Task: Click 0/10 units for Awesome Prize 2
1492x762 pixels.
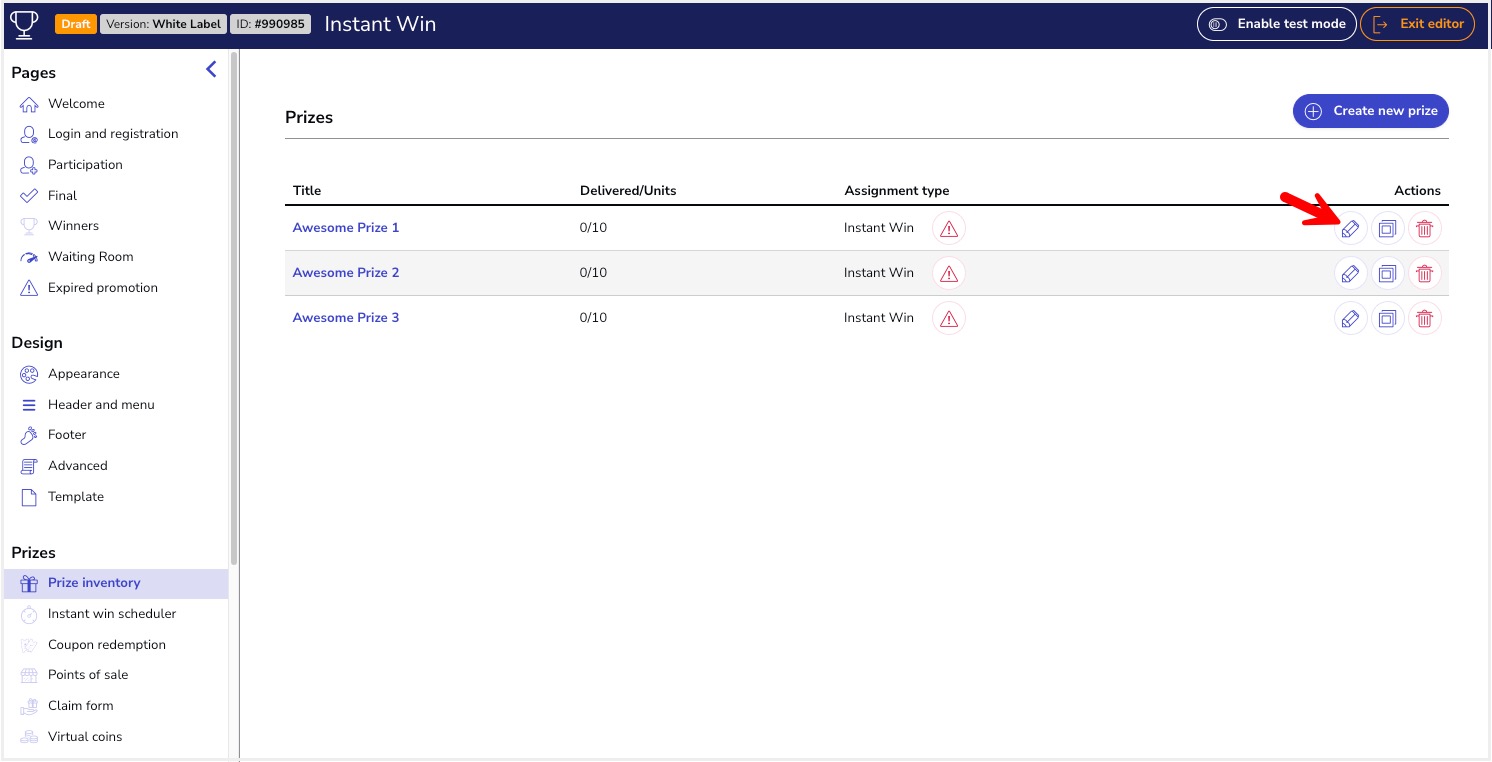Action: coord(593,273)
